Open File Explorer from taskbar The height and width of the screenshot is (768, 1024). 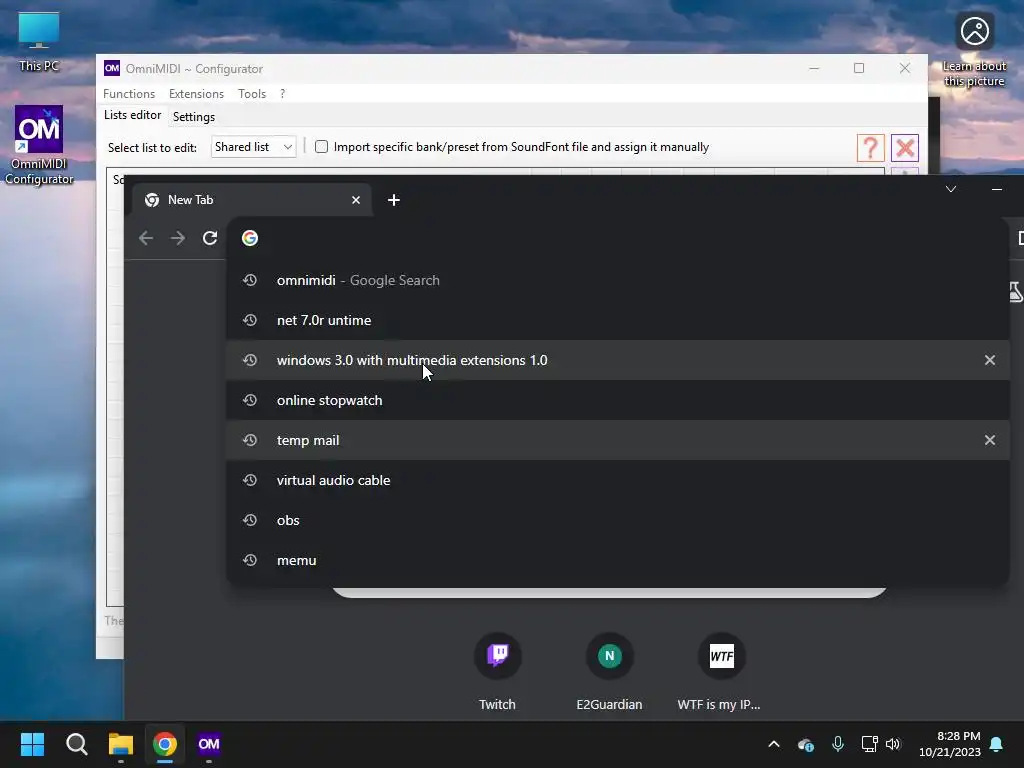pyautogui.click(x=121, y=744)
